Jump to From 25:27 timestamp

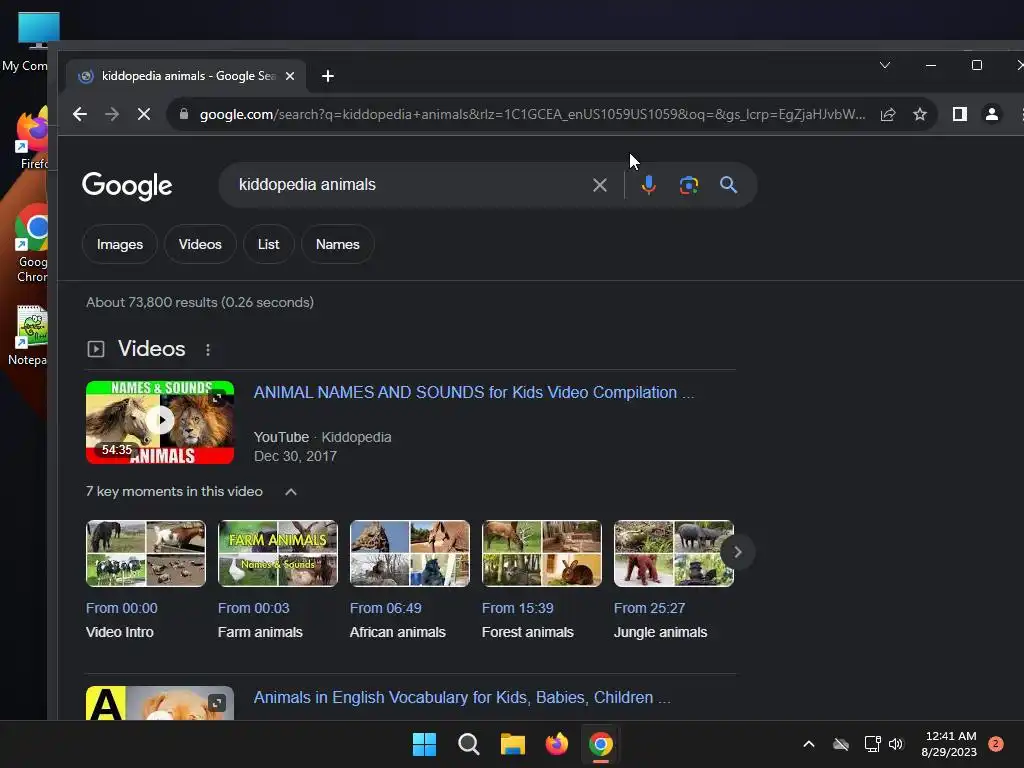coord(649,608)
